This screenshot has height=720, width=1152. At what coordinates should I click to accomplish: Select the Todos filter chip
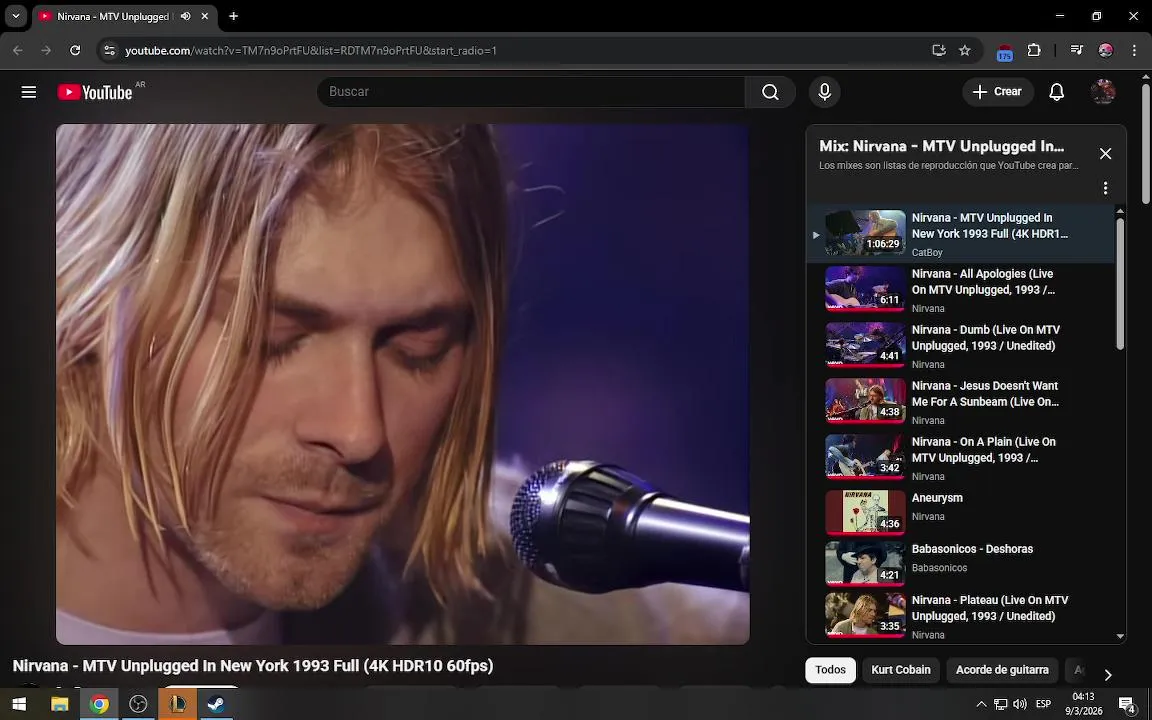830,670
